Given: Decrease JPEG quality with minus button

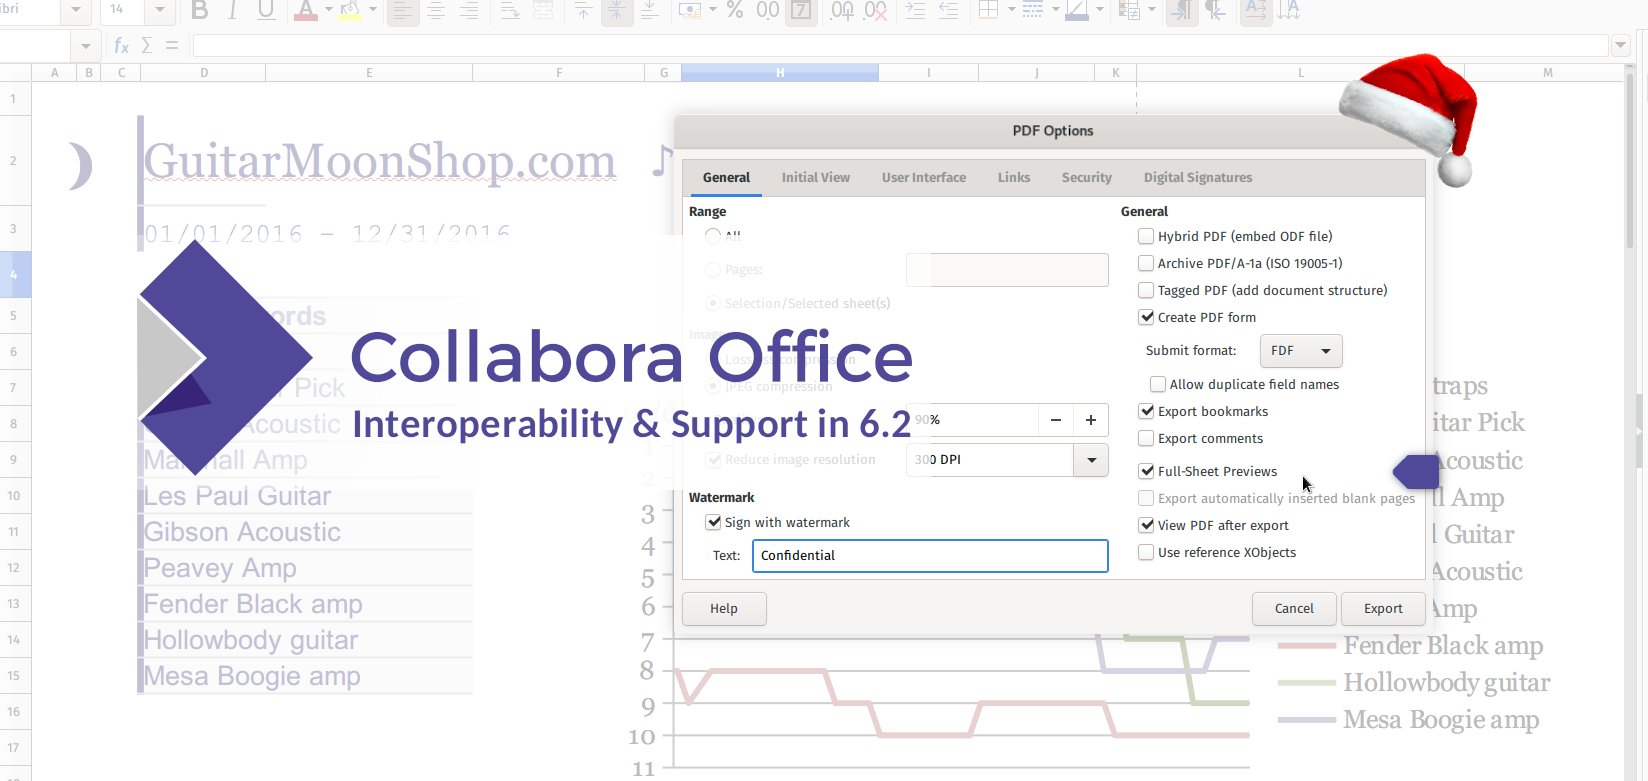Looking at the screenshot, I should (1056, 420).
